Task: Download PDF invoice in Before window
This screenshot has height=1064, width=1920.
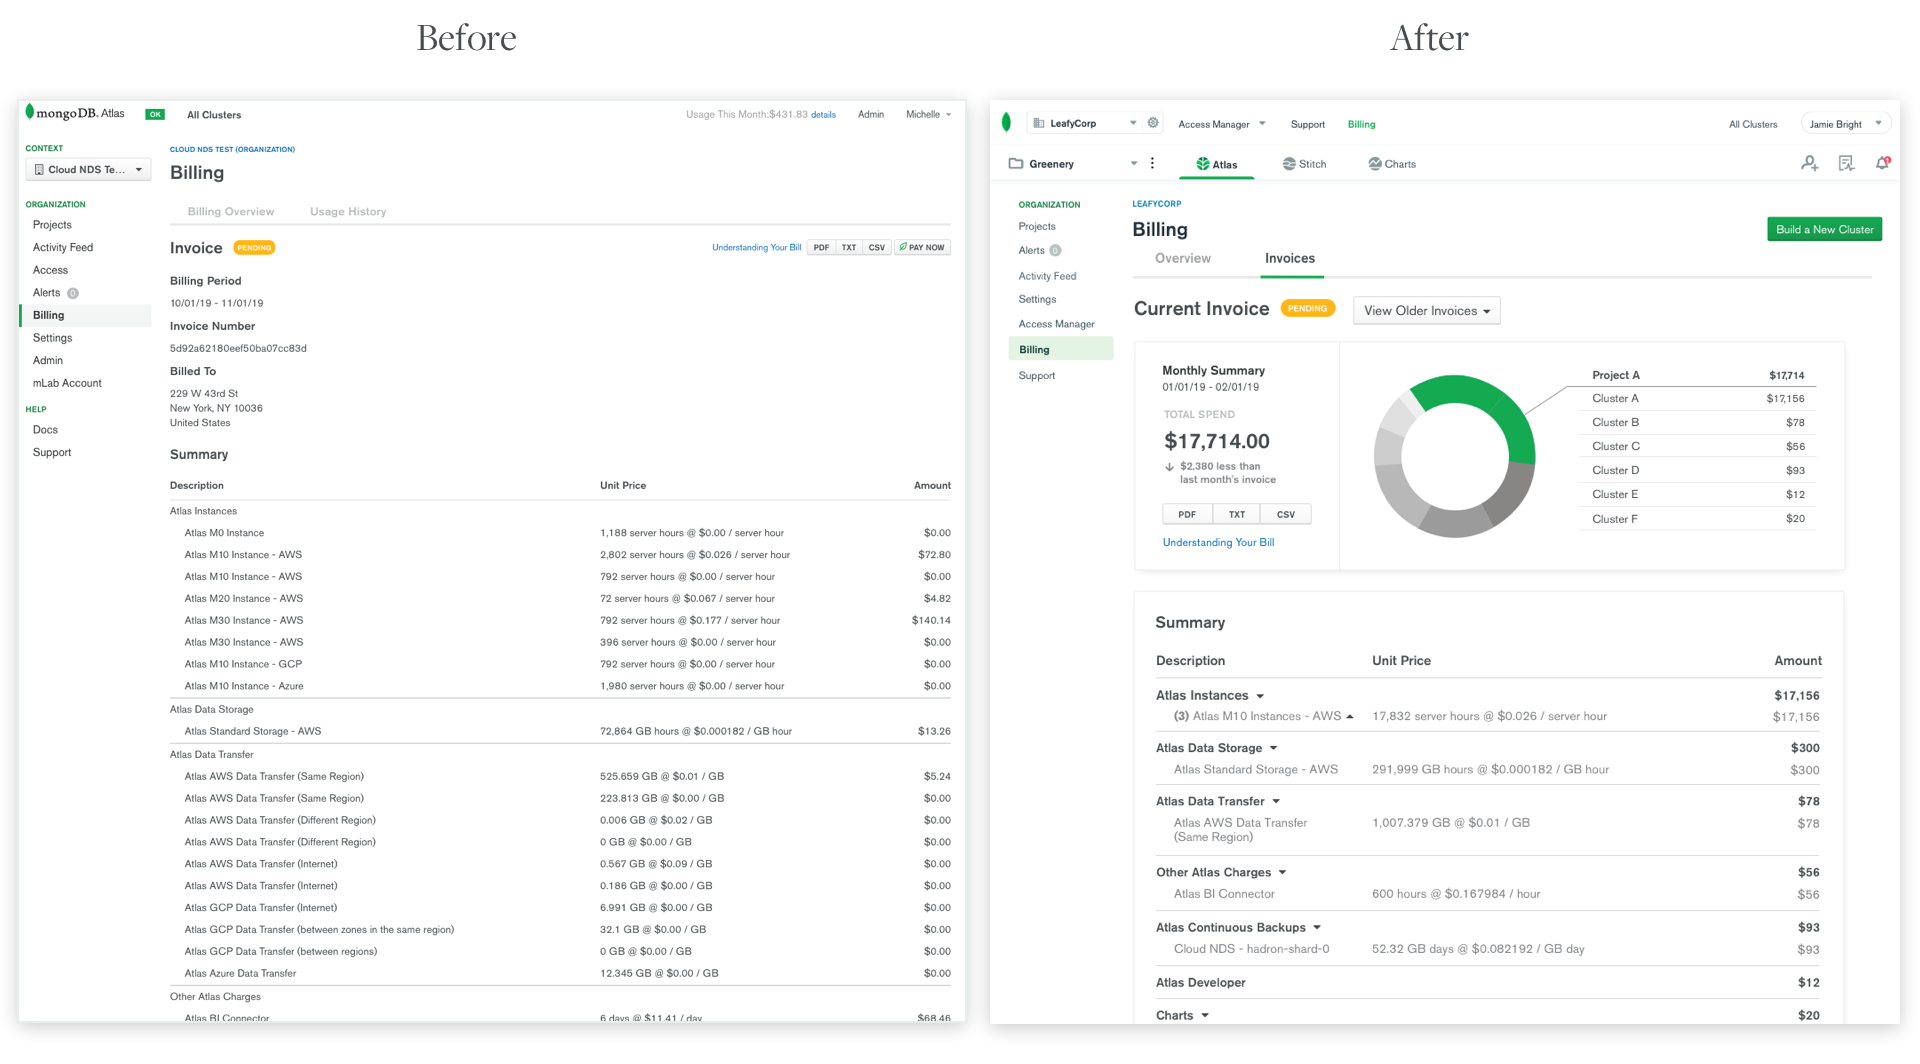Action: click(x=821, y=247)
